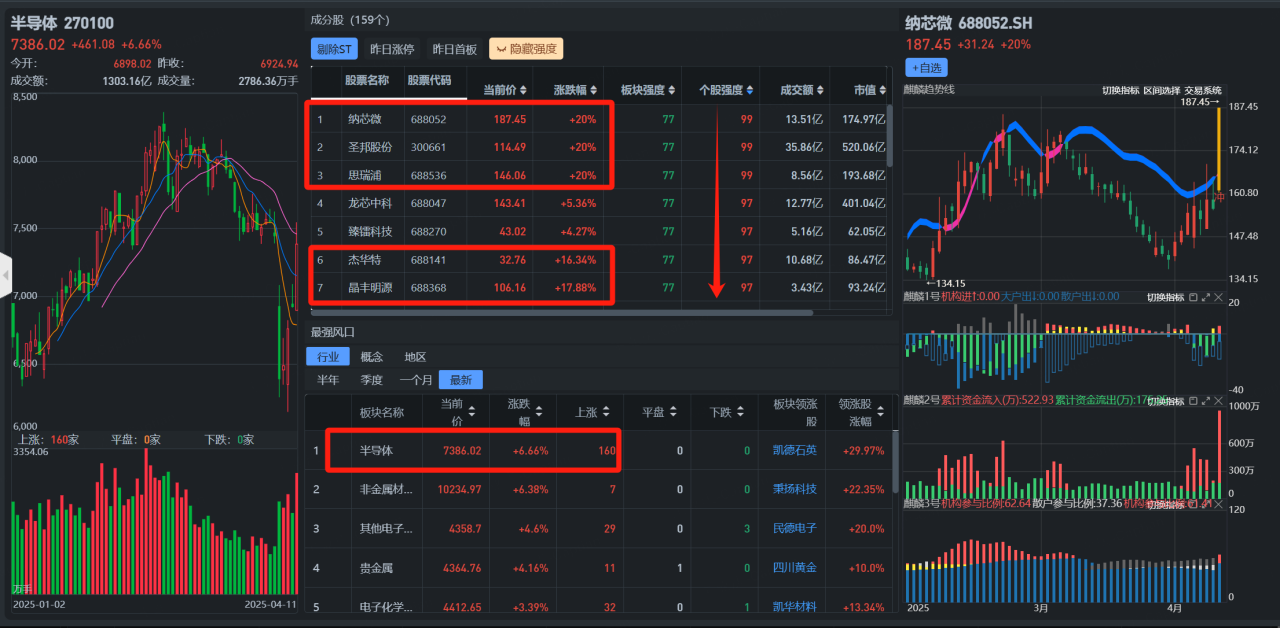Viewport: 1280px width, 628px height.
Task: Select the 龙芯中科 stock row
Action: 598,203
